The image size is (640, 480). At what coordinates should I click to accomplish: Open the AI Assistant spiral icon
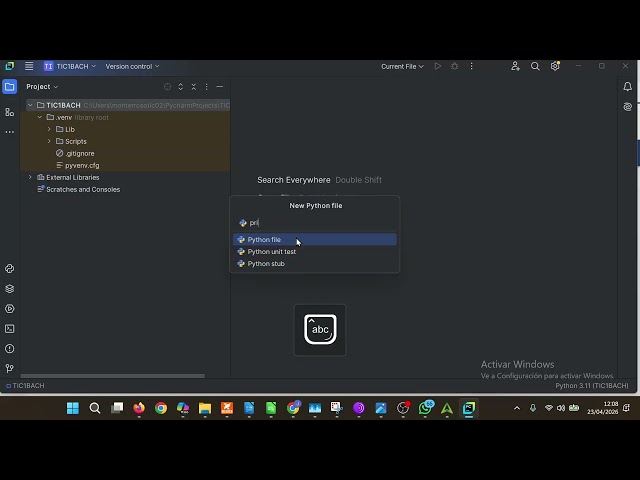click(628, 107)
